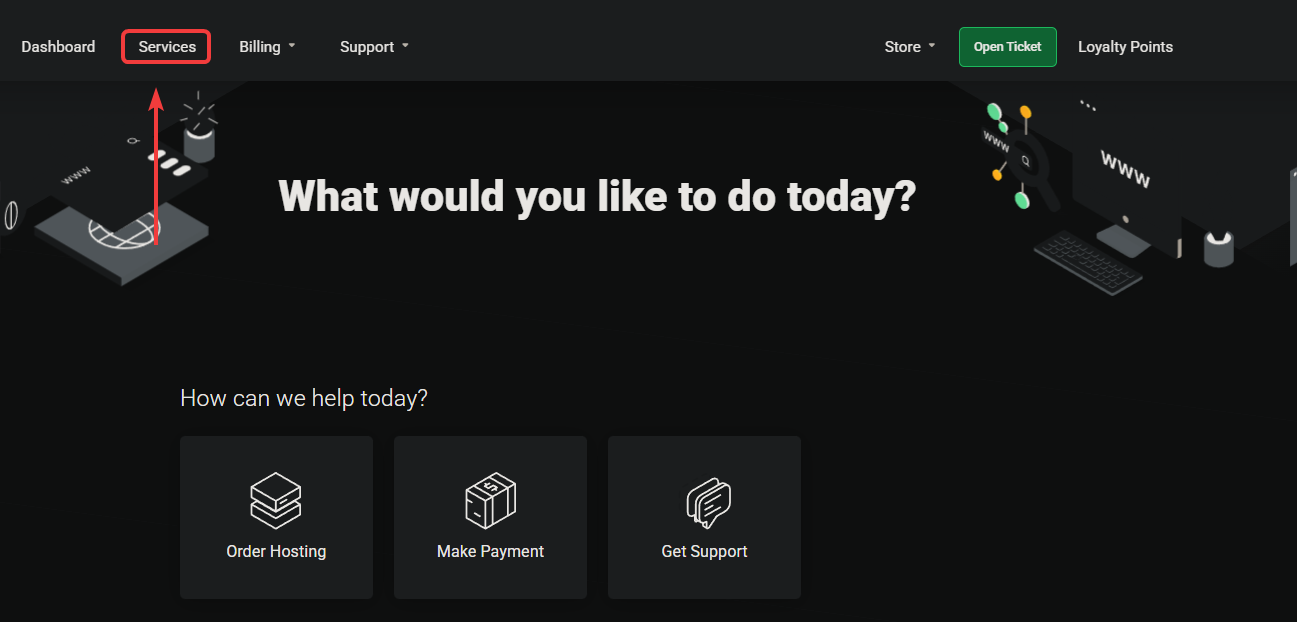1297x622 pixels.
Task: Open the Loyalty Points page
Action: coord(1125,47)
